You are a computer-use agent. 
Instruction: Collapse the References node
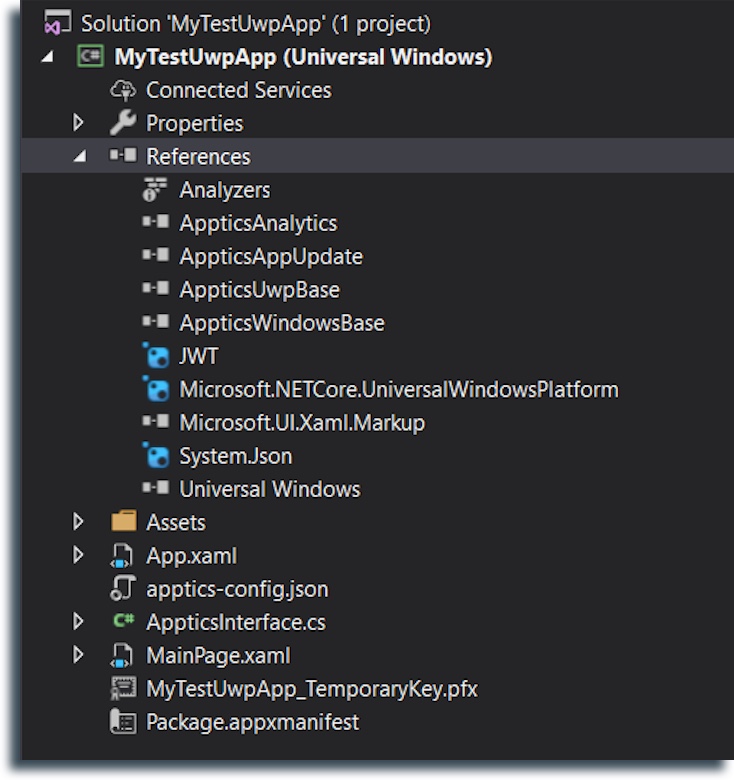[x=79, y=157]
